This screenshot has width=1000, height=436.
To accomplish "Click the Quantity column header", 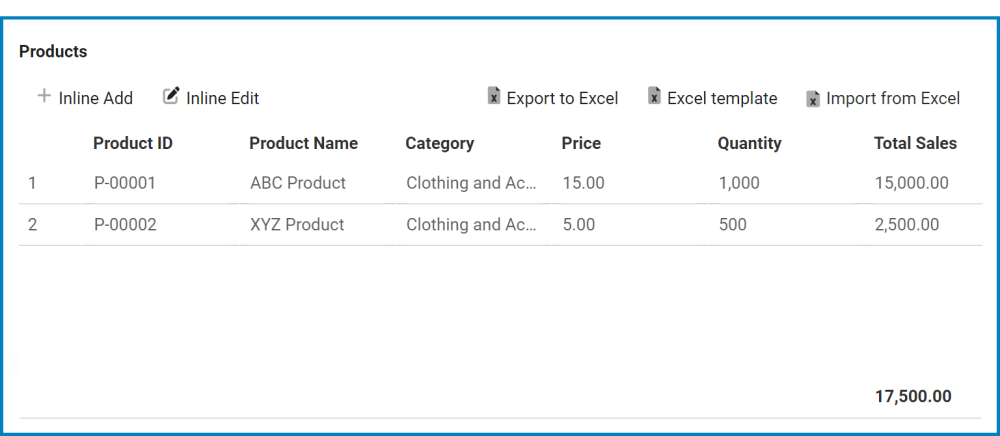I will pyautogui.click(x=749, y=143).
